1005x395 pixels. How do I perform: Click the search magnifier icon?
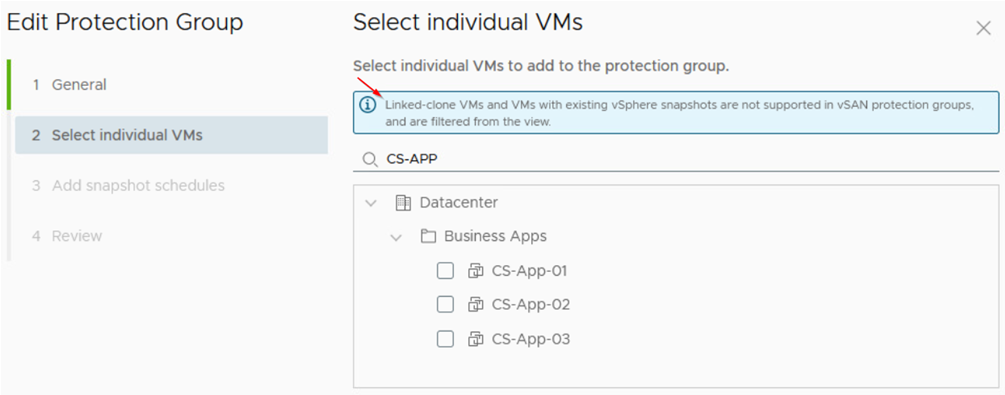click(x=370, y=160)
